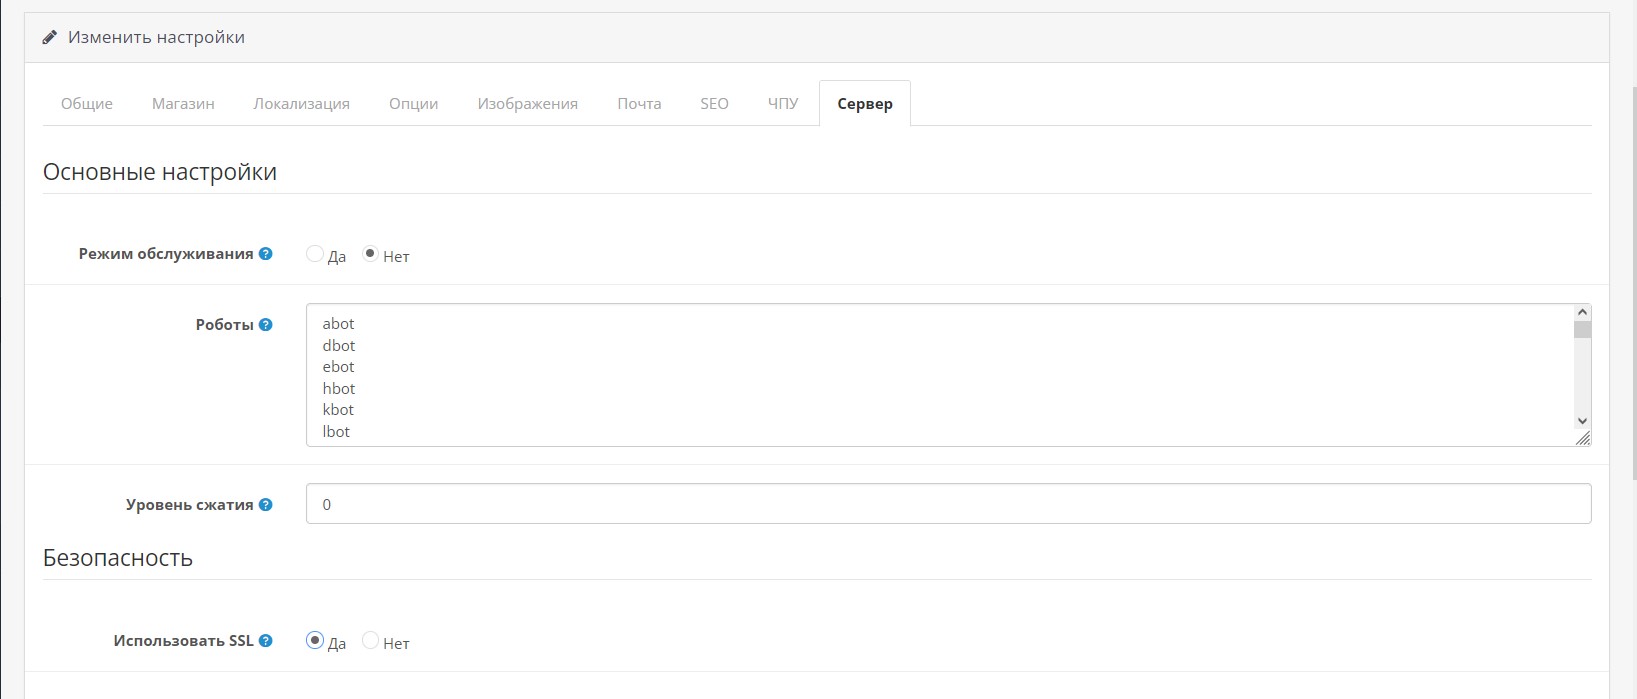Select Да for Режим обслуживания
Image resolution: width=1637 pixels, height=699 pixels.
pos(315,254)
